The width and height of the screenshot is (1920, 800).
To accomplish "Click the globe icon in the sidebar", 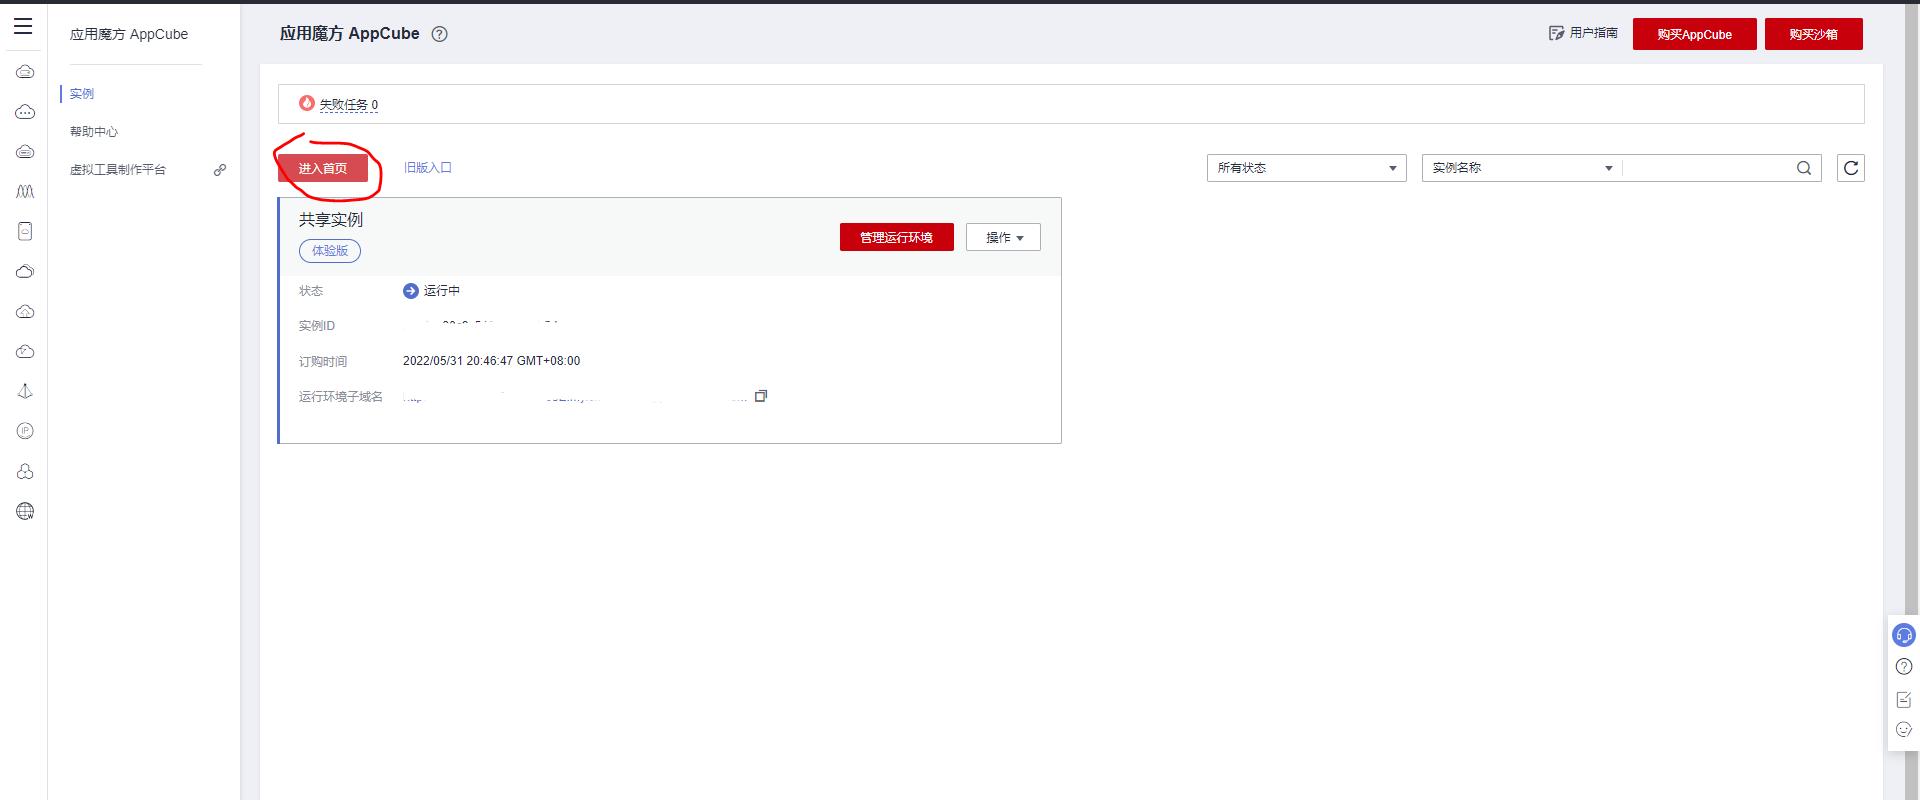I will (x=25, y=511).
